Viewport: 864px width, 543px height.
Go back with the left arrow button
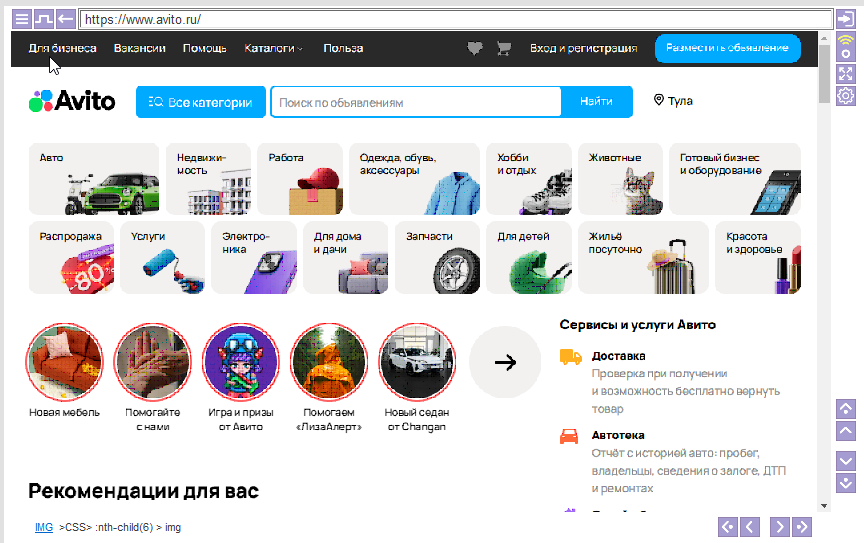point(66,19)
